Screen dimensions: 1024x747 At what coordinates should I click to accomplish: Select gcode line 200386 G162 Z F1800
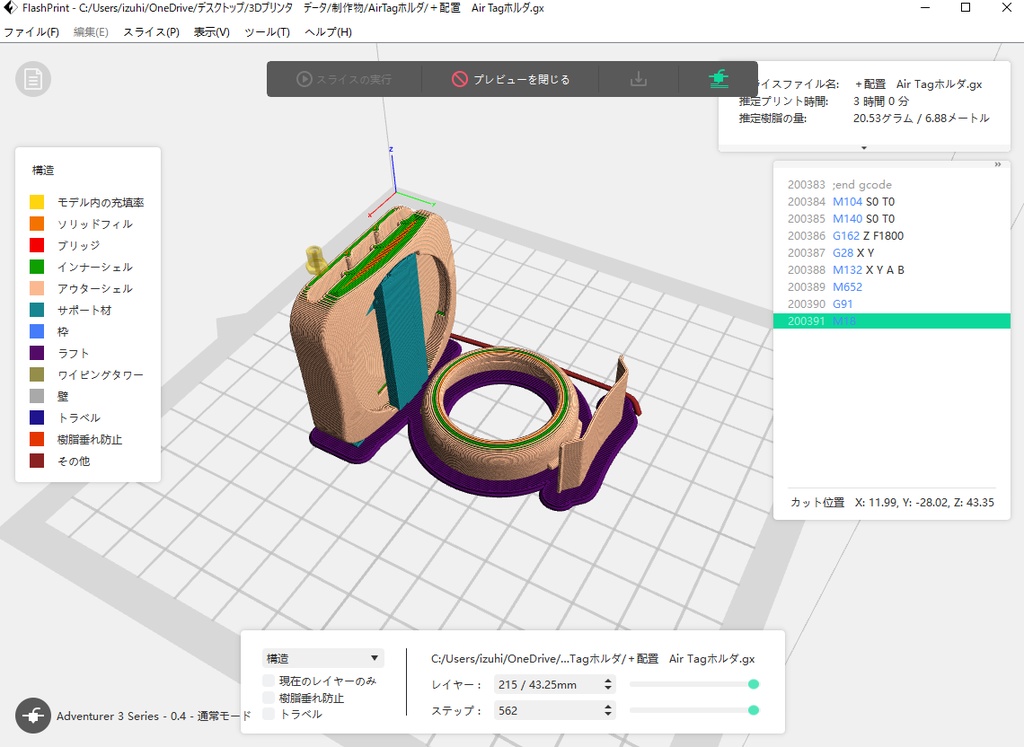click(891, 236)
